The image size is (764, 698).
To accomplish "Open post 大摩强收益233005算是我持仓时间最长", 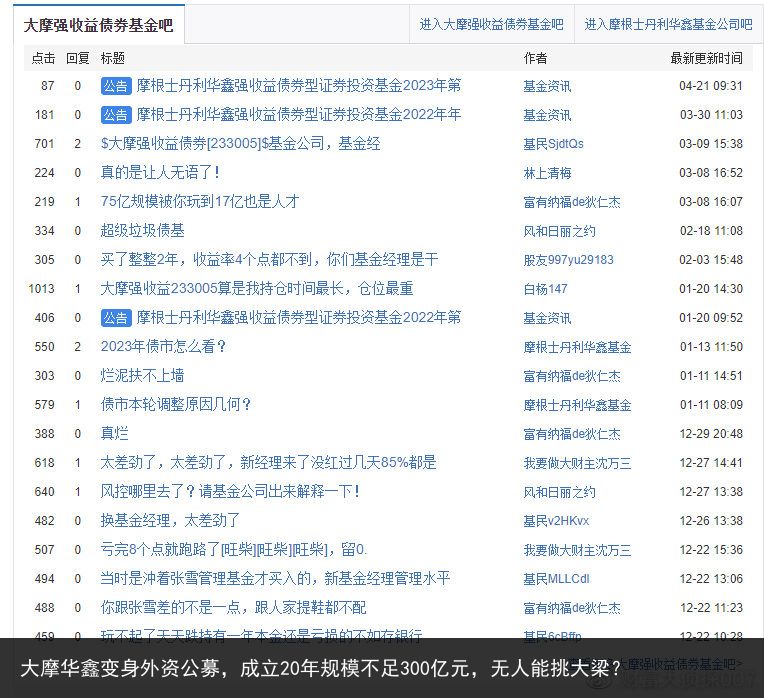I will pos(257,289).
